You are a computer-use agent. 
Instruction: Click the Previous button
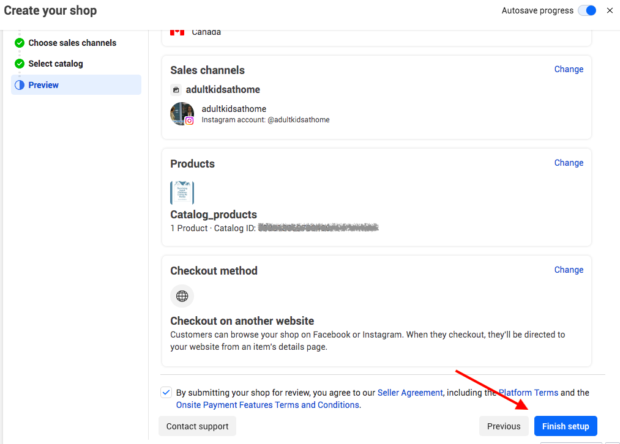pos(503,426)
